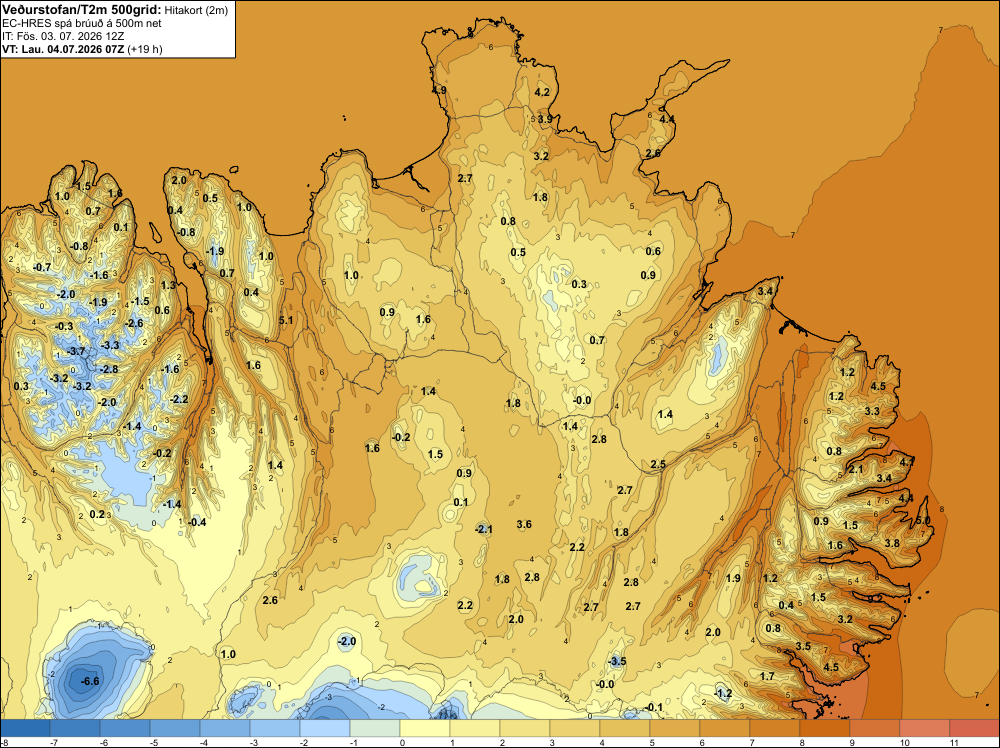
Task: Click the 3.6 temperature reading
Action: click(x=524, y=524)
